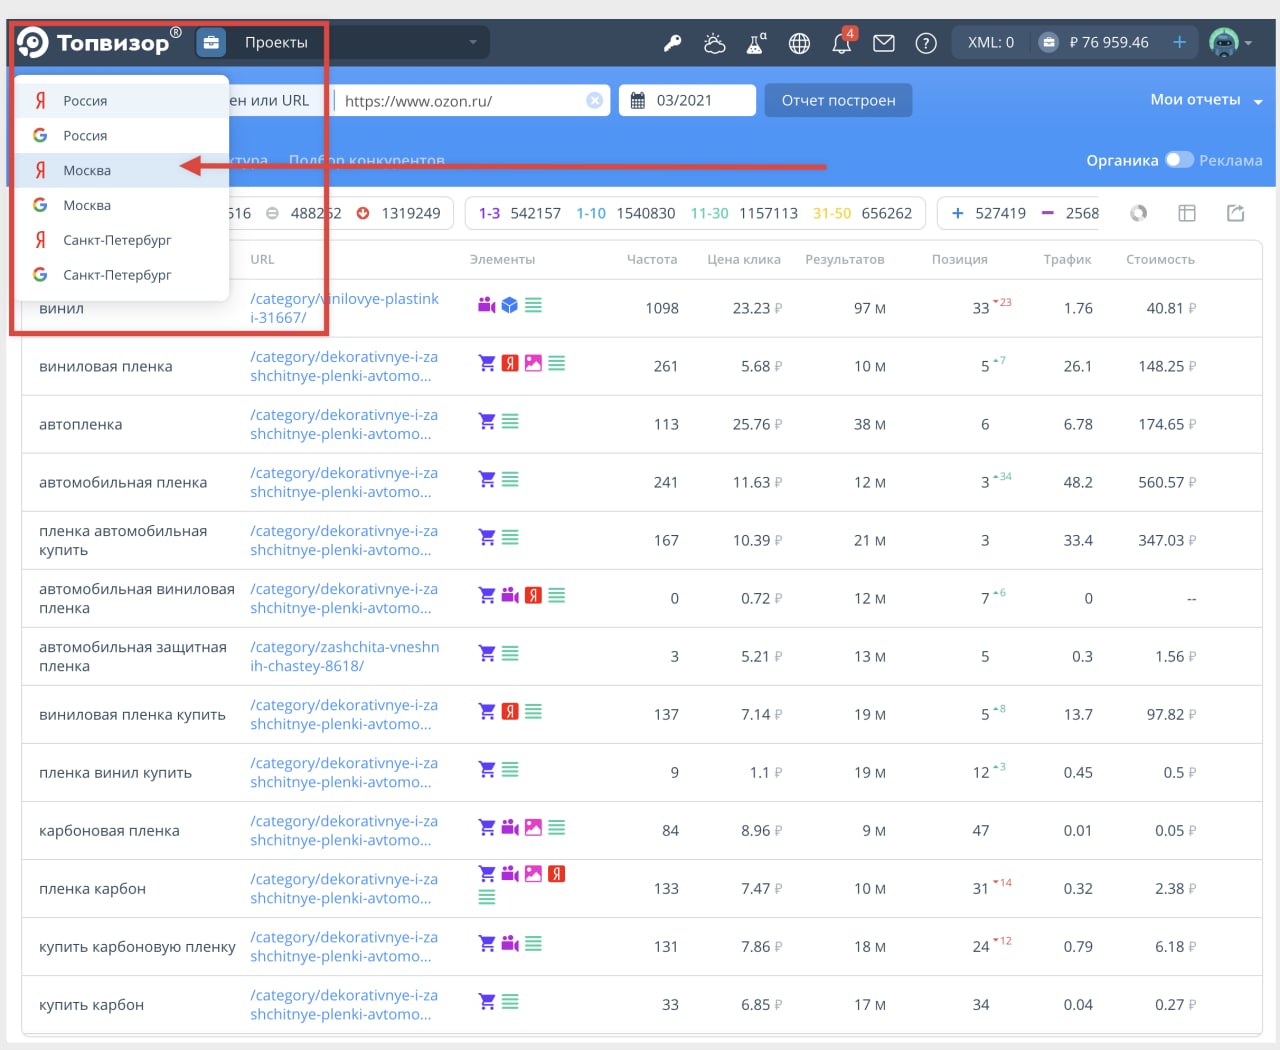Click the Topvisor logo
Image resolution: width=1280 pixels, height=1050 pixels.
point(99,42)
